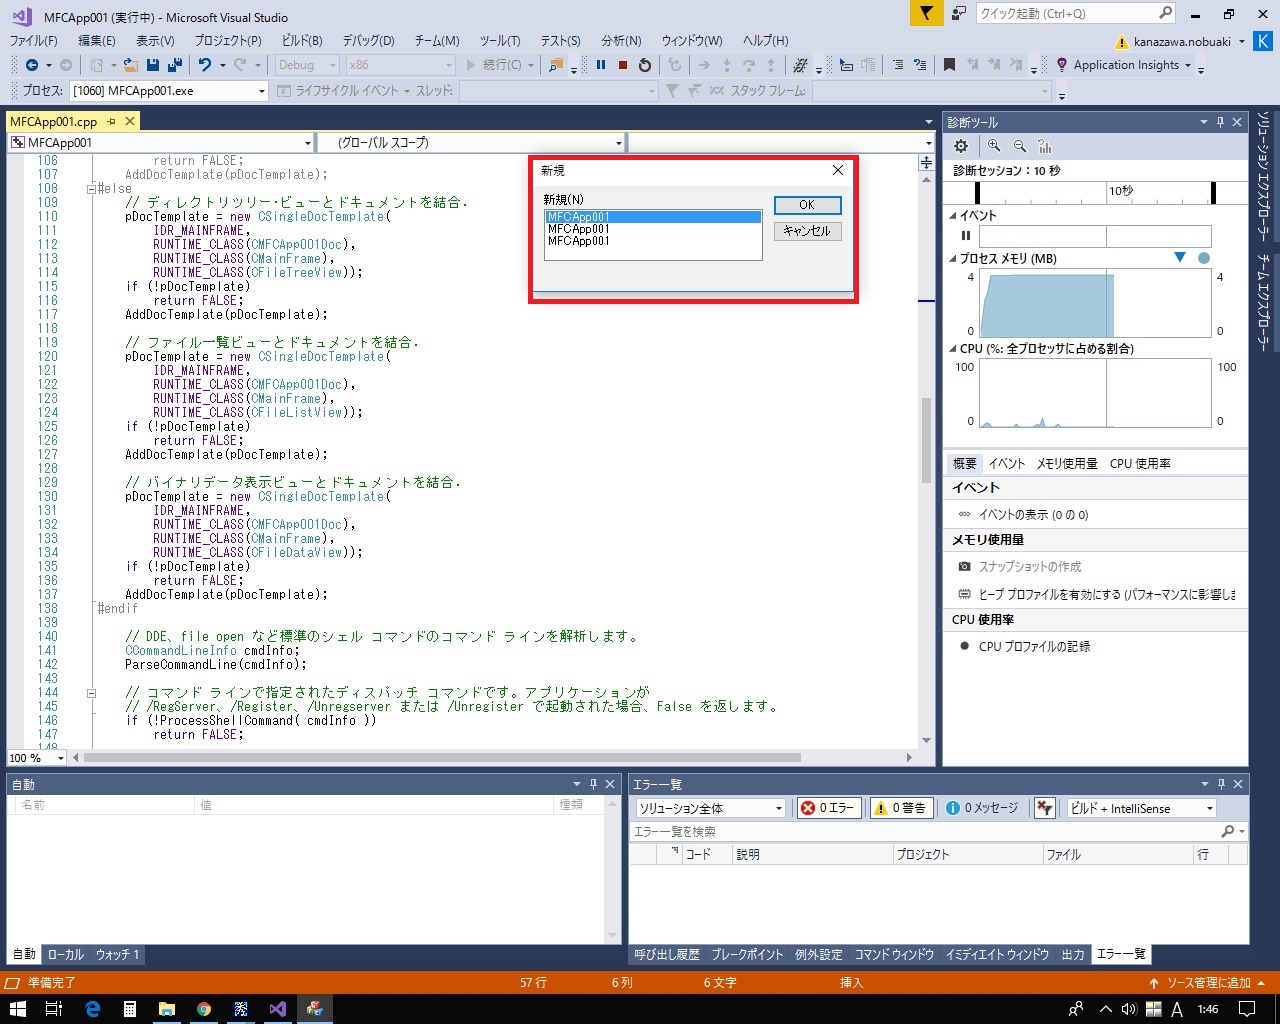The width and height of the screenshot is (1280, 1024).
Task: Open the ビルド + IntelliSense dropdown
Action: point(1209,808)
